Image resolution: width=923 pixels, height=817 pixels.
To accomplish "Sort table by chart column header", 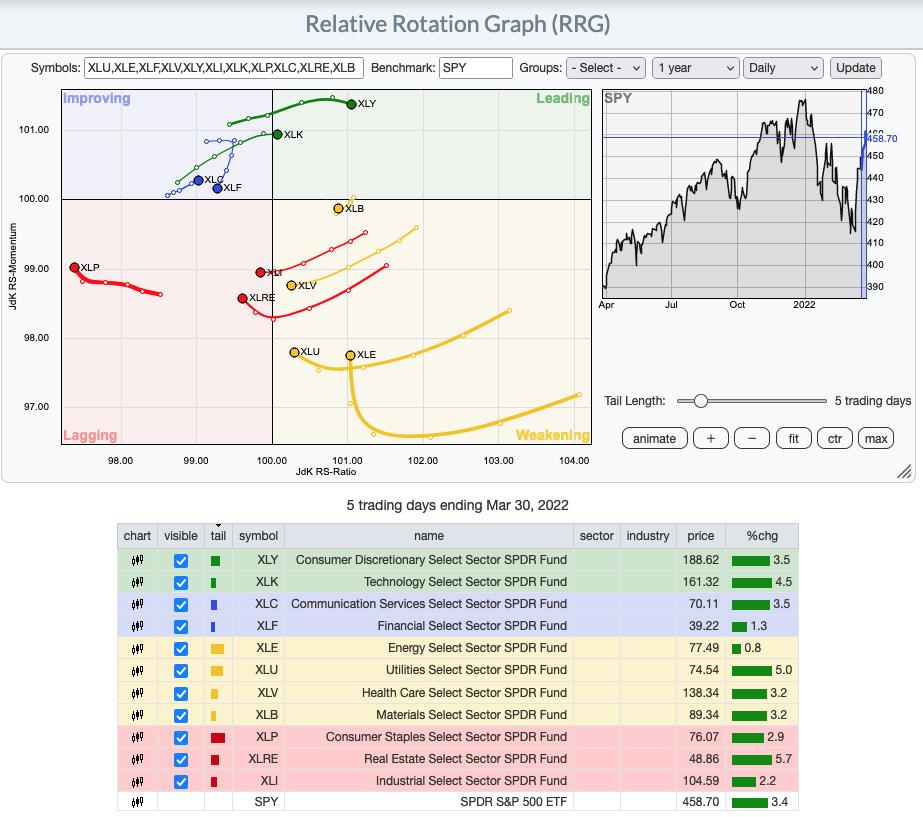I will coord(137,536).
